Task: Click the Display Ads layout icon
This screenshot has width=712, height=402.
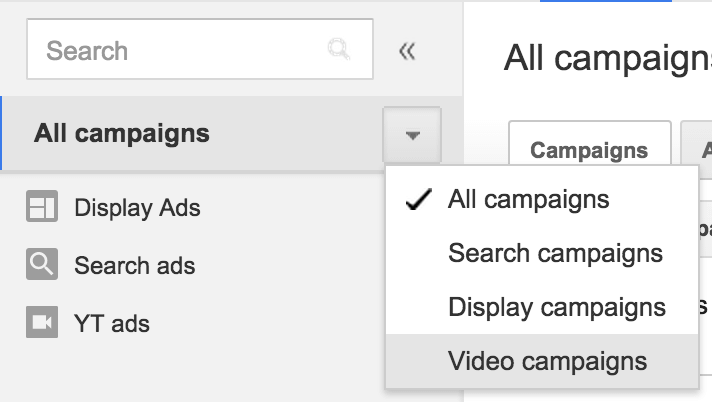Action: (x=42, y=208)
